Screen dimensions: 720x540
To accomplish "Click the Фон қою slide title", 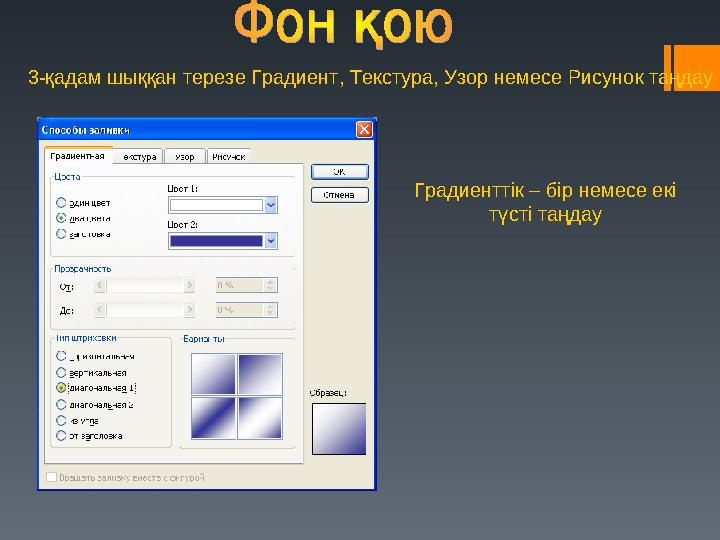I will [343, 23].
